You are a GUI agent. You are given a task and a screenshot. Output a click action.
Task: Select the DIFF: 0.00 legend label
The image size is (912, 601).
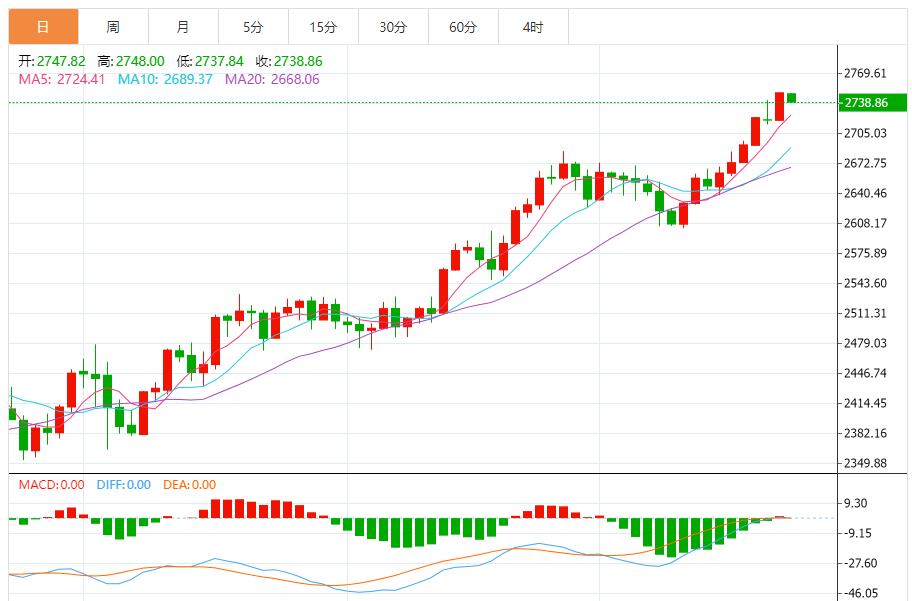(124, 485)
